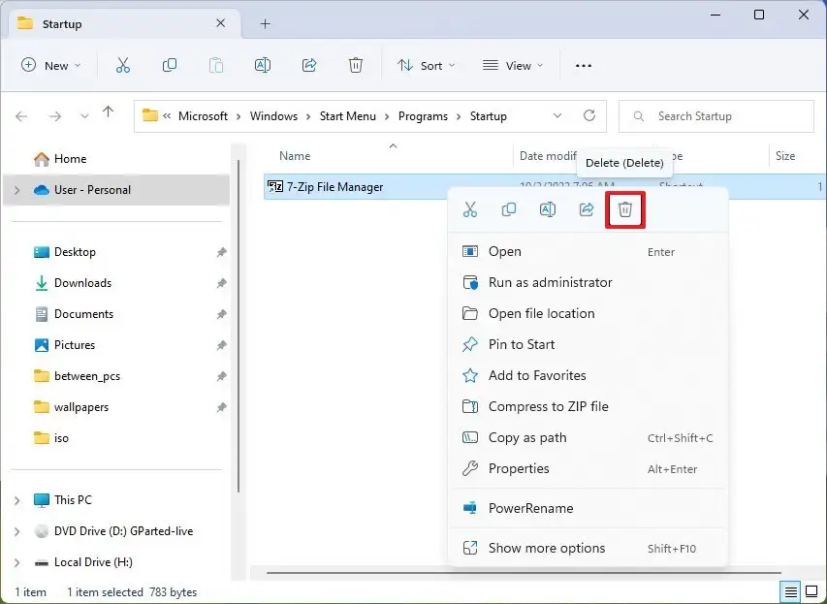Select Add to Favorites
Image resolution: width=827 pixels, height=604 pixels.
pos(588,376)
